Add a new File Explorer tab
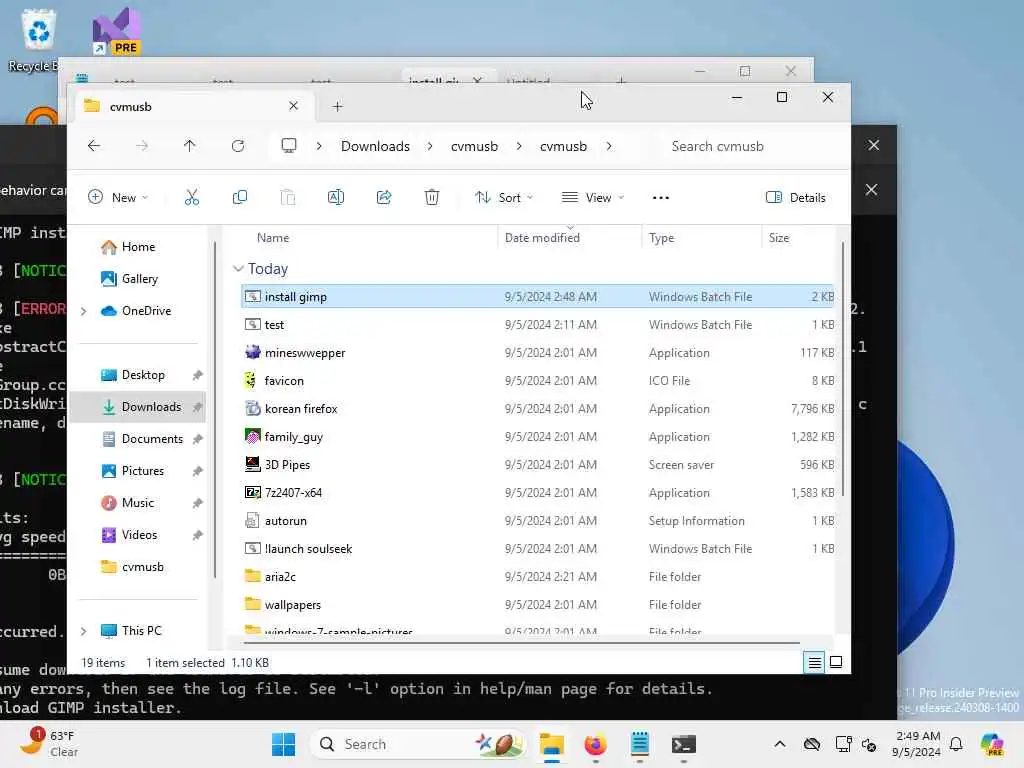The image size is (1024, 768). pos(337,106)
